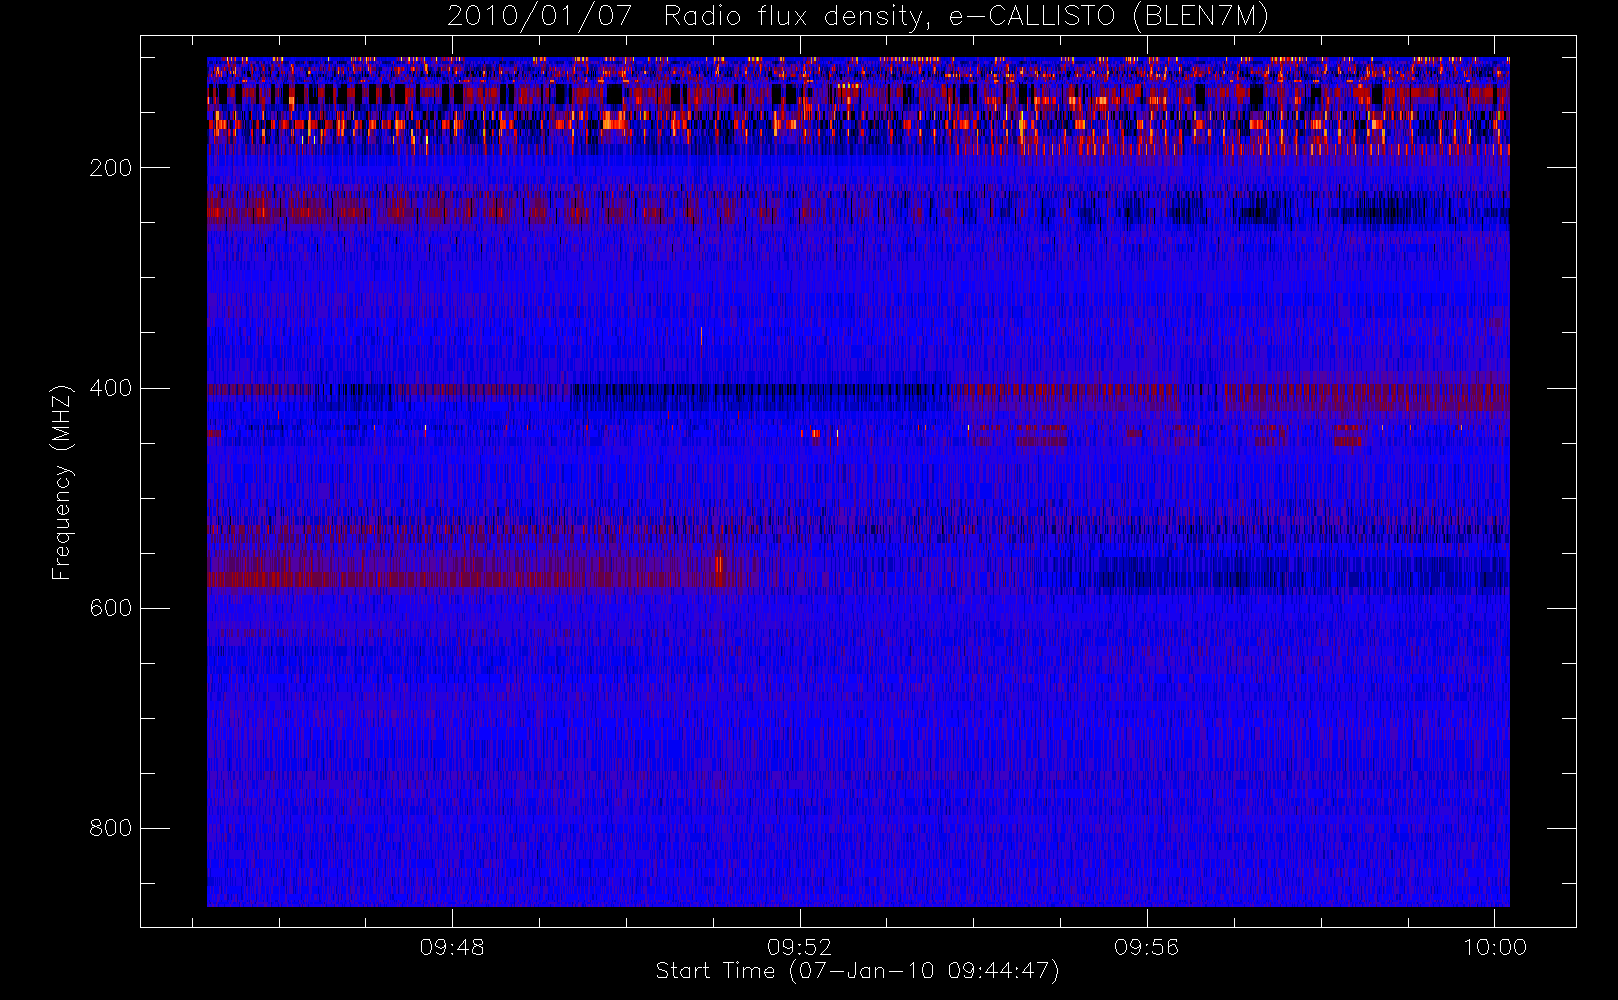Click the 09:48 time tick label
The width and height of the screenshot is (1618, 1000).
tap(452, 947)
